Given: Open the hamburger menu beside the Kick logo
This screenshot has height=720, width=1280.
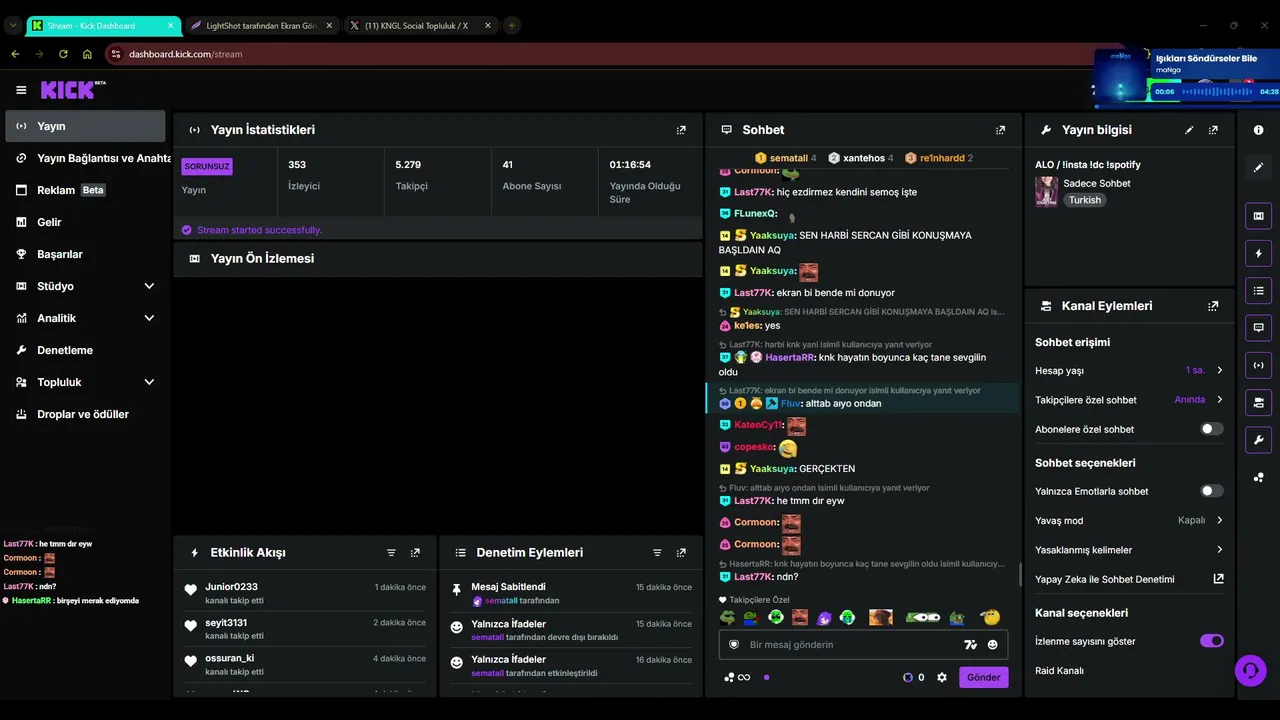Looking at the screenshot, I should point(21,90).
